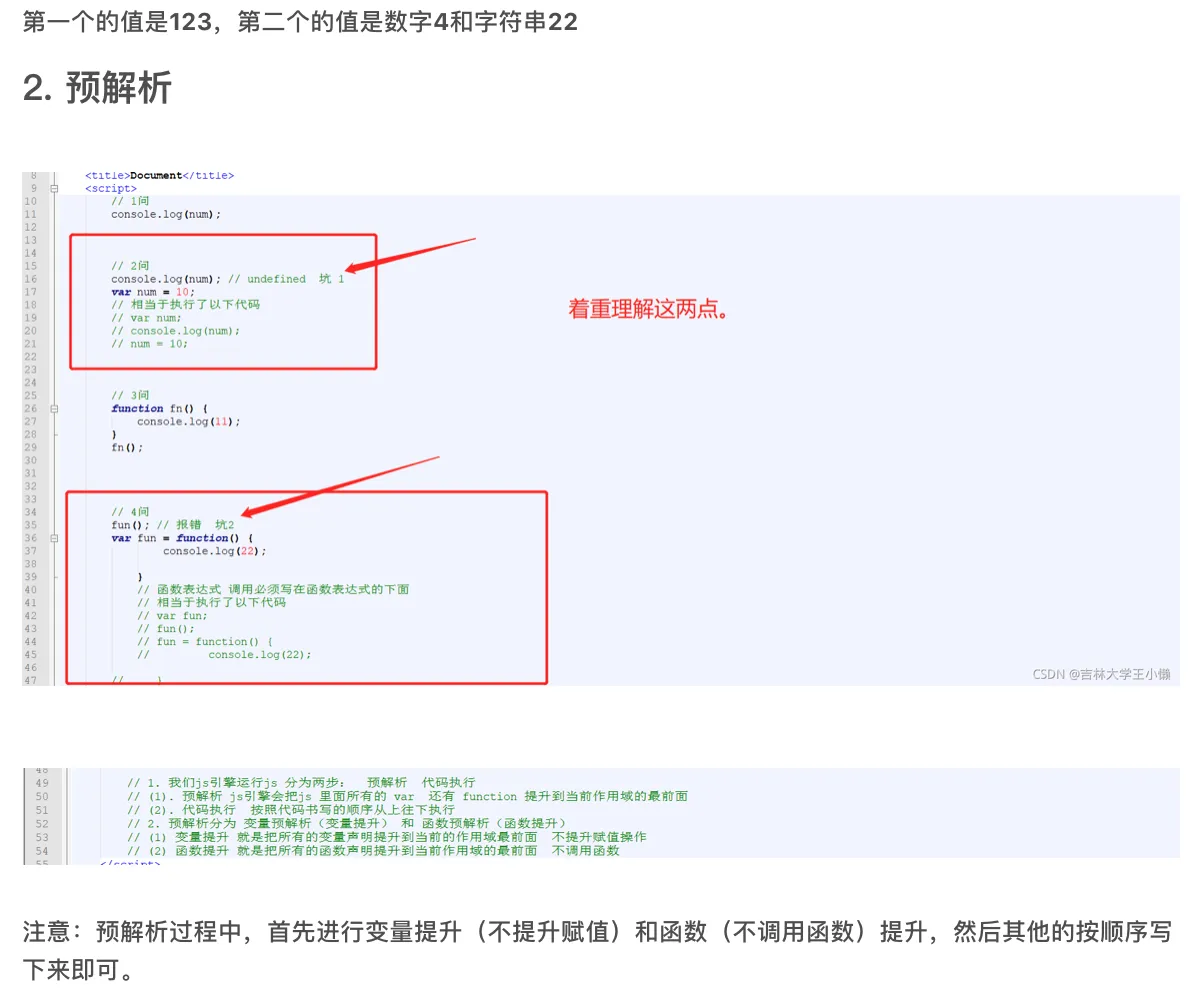
Task: Click the code fold icon beside script tag
Action: coord(55,188)
